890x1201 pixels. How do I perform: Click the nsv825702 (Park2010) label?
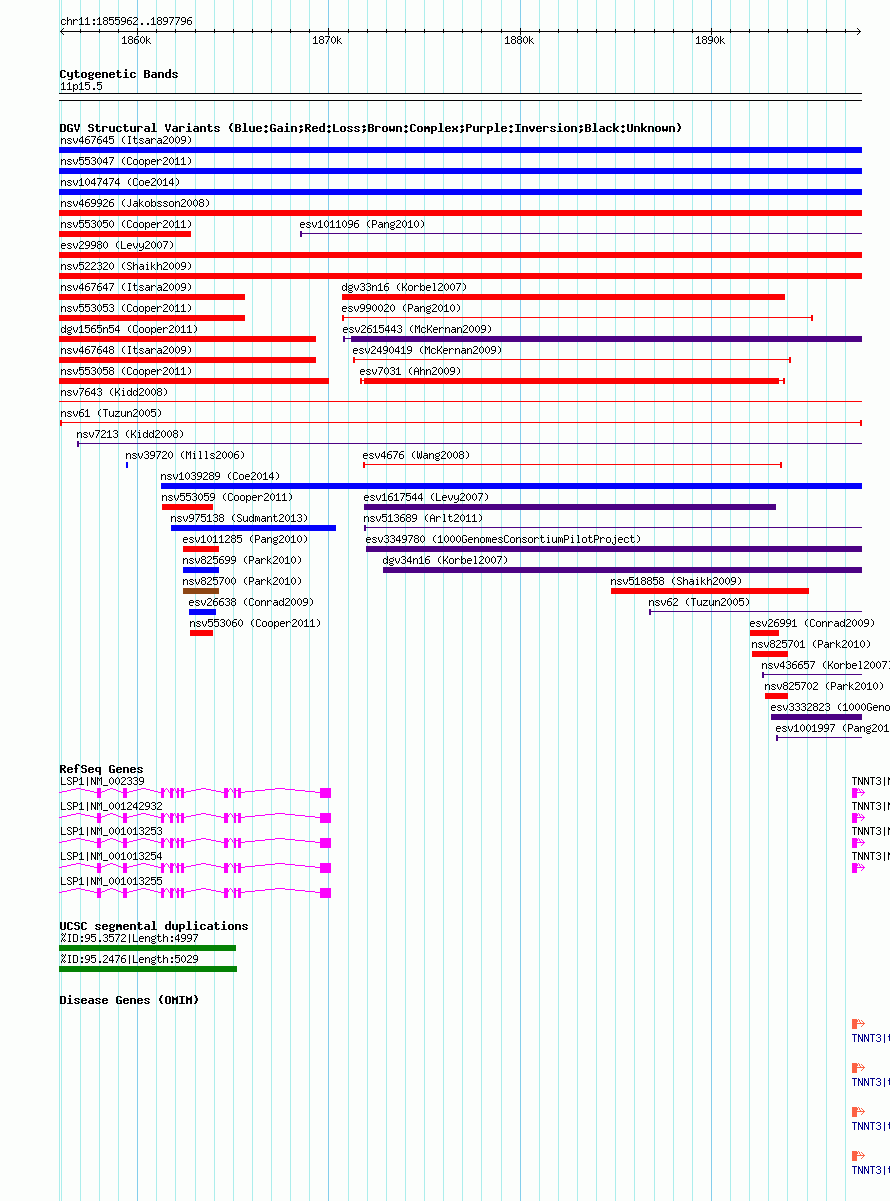click(824, 686)
